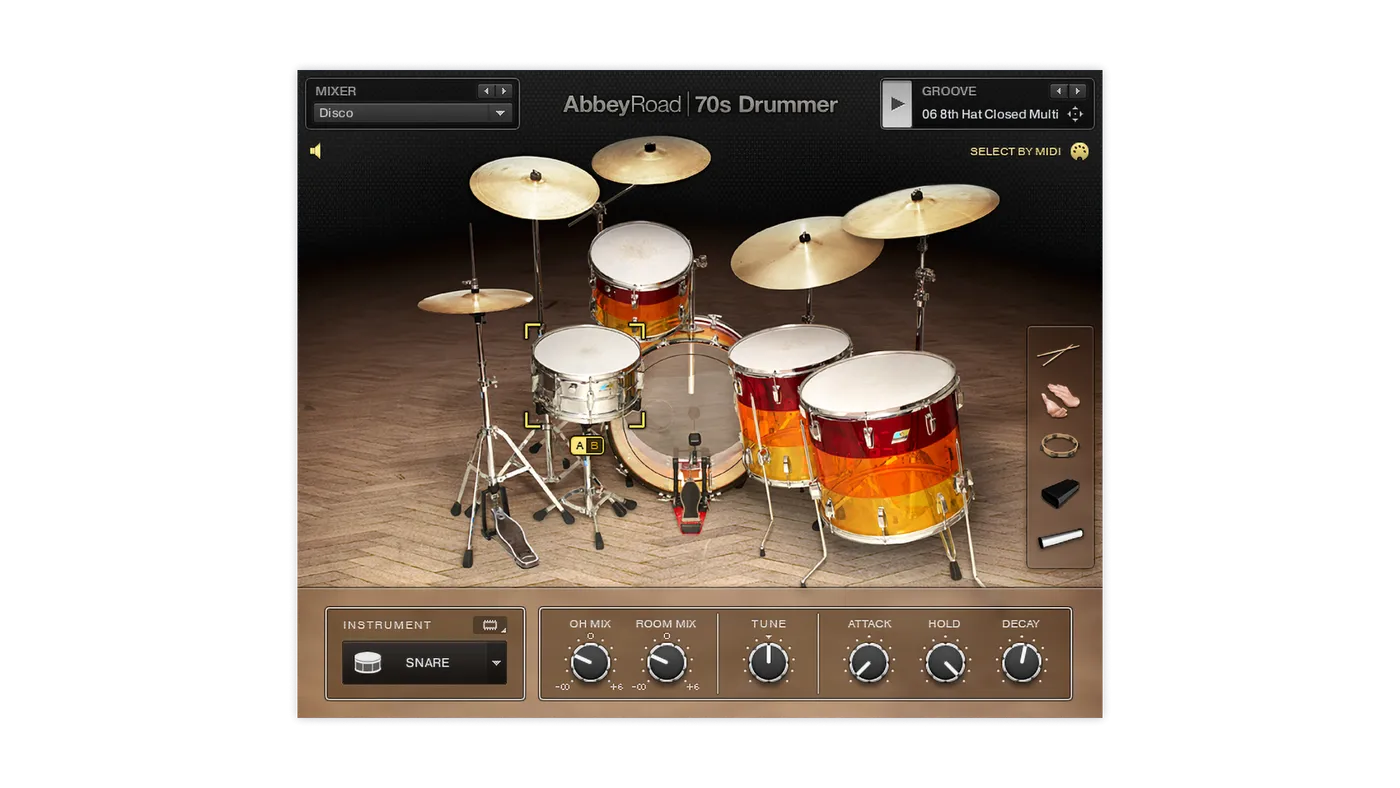
Task: Click the snare drum in the kit
Action: tap(586, 373)
